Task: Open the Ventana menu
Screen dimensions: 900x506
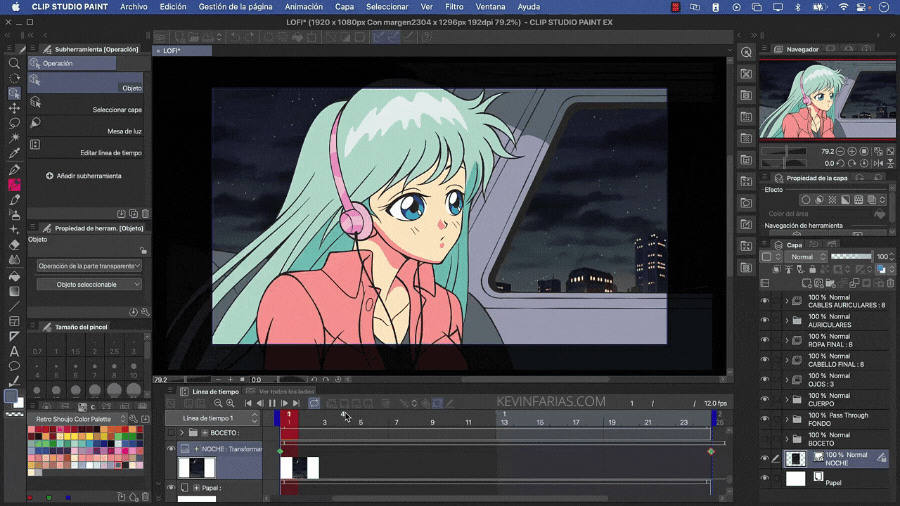Action: pos(490,7)
